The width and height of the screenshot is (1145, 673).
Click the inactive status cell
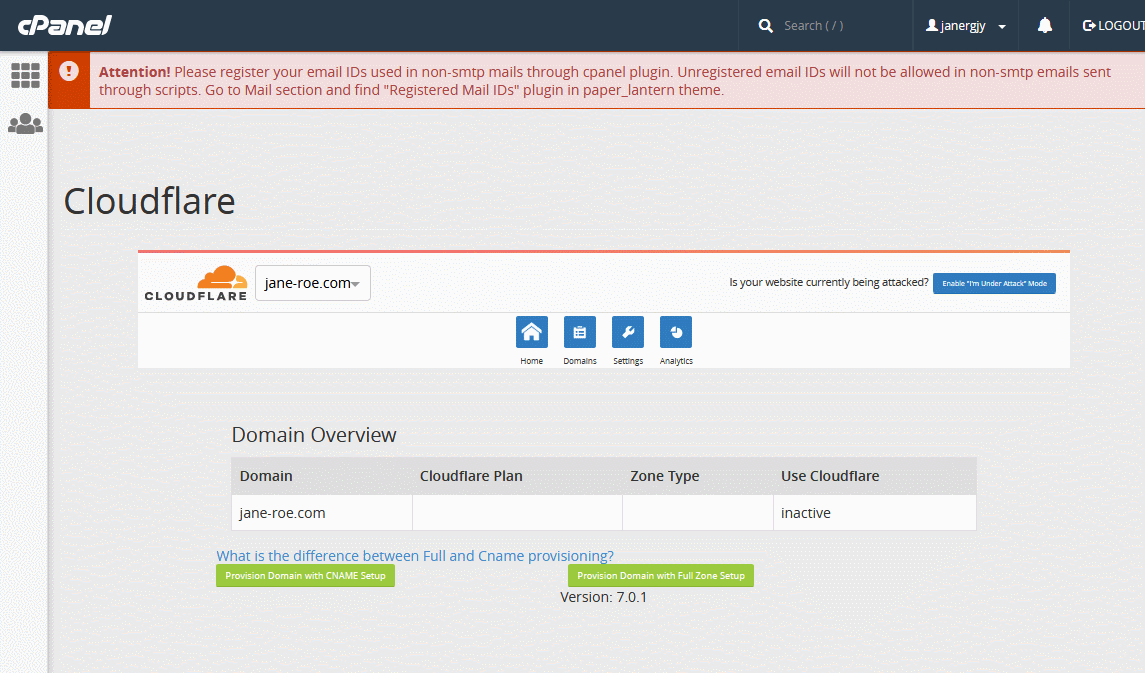874,512
